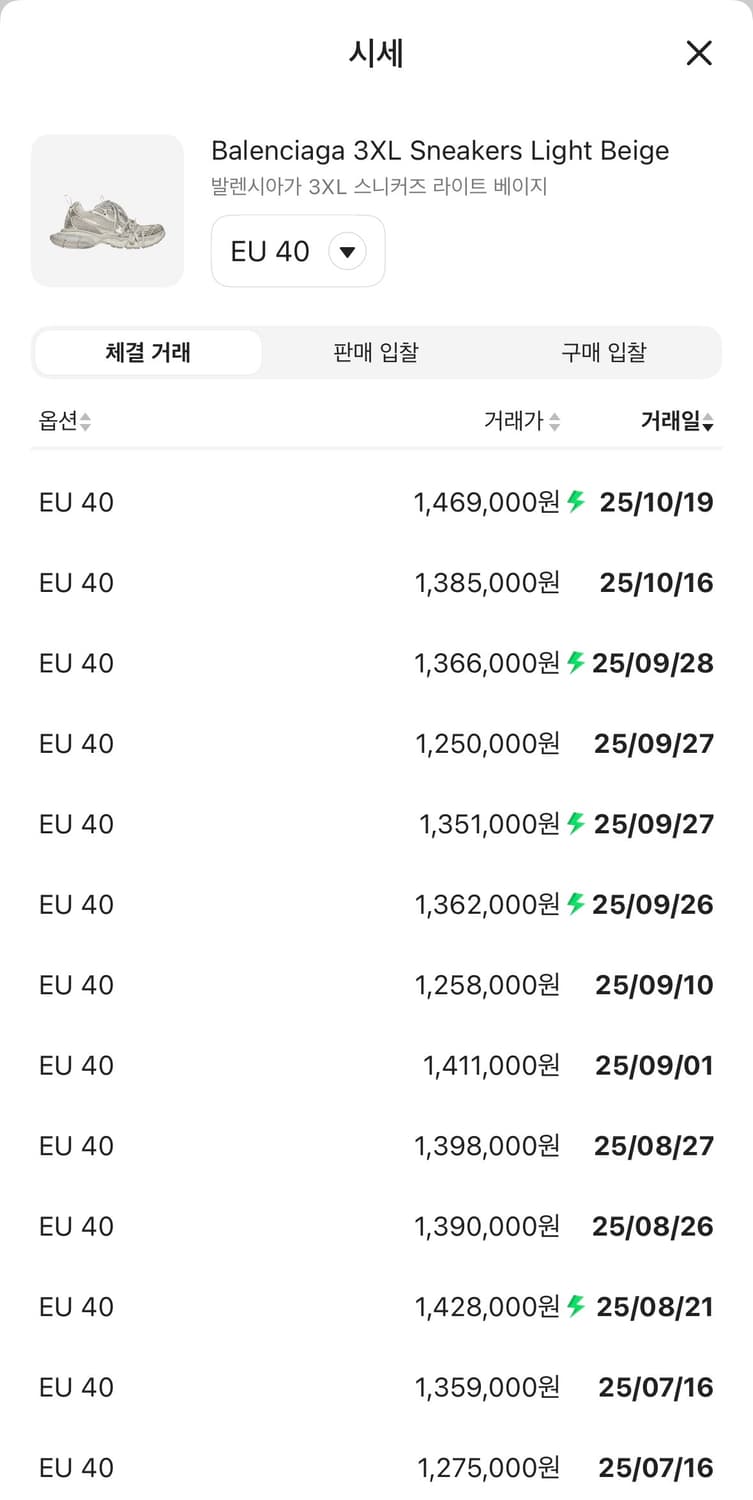
Task: Sort by the 거래가 price column arrows
Action: (554, 422)
